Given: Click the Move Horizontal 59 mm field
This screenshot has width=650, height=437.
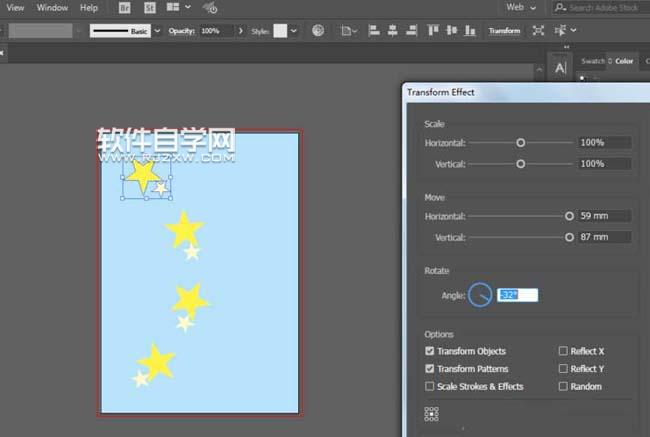Looking at the screenshot, I should [x=604, y=216].
